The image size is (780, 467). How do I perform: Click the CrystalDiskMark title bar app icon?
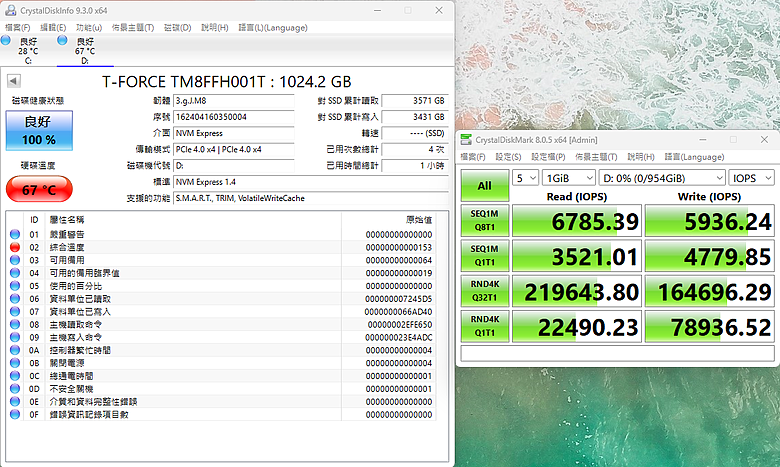pos(466,140)
